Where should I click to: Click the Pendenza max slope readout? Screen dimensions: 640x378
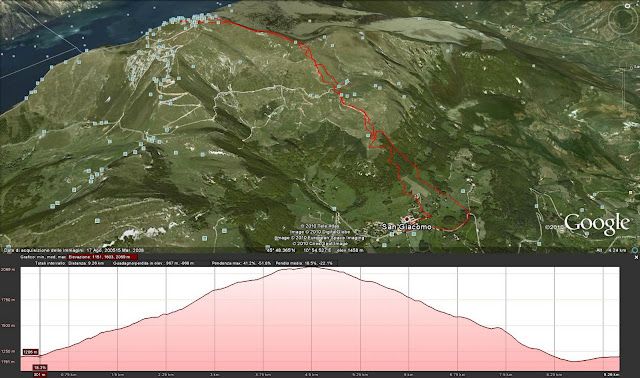(x=242, y=263)
